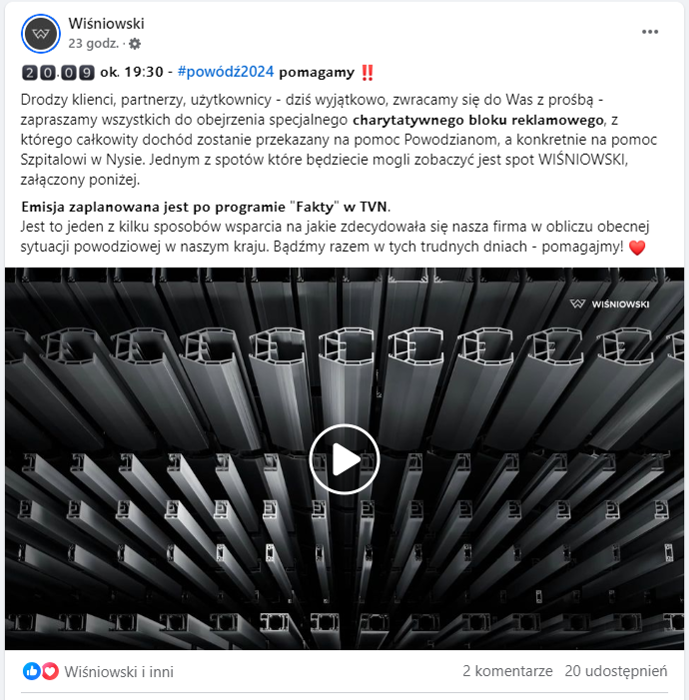Play the Wiśniowski video spot
The image size is (689, 700).
(344, 459)
